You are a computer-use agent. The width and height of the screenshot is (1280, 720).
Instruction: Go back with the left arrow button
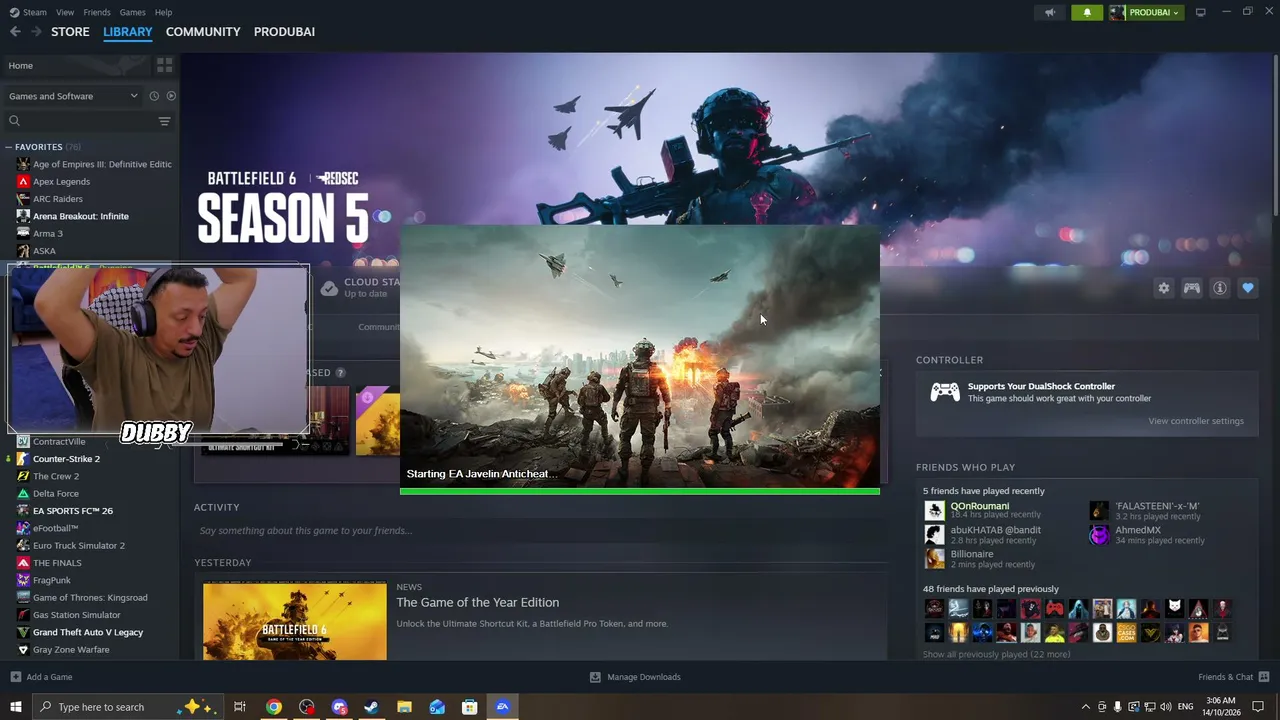pos(15,32)
